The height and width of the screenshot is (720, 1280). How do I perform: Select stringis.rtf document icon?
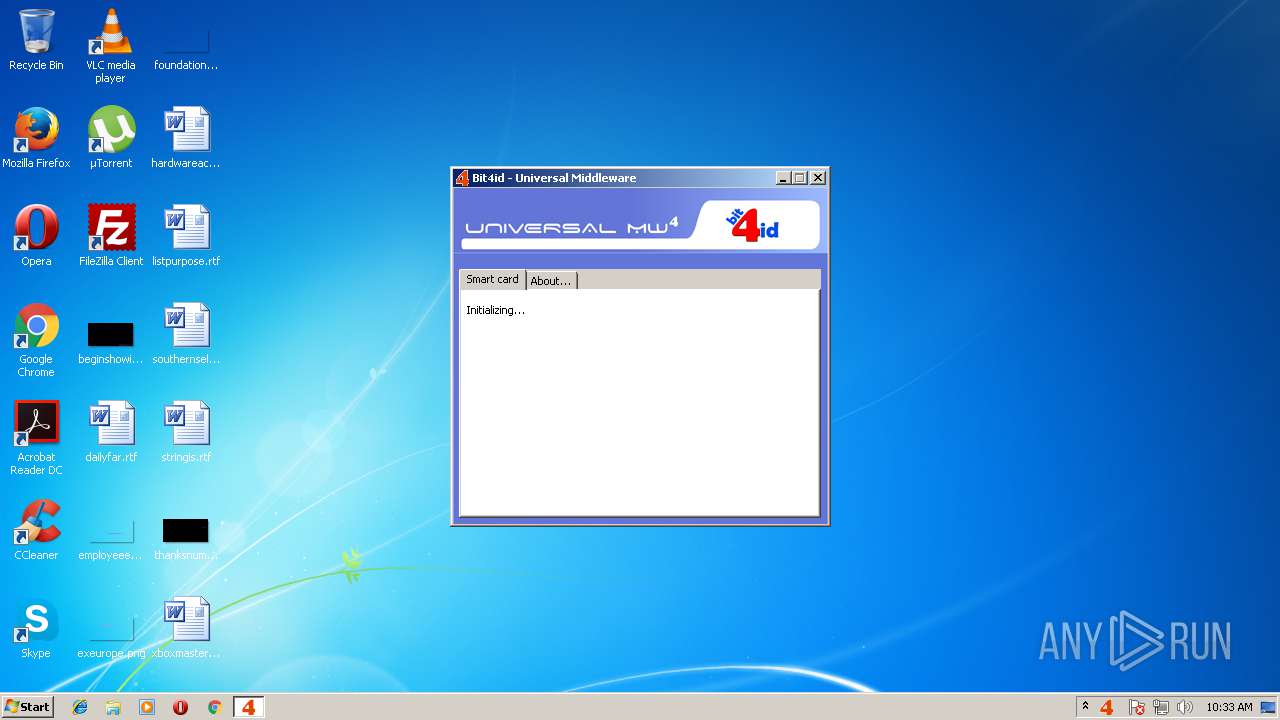tap(186, 432)
